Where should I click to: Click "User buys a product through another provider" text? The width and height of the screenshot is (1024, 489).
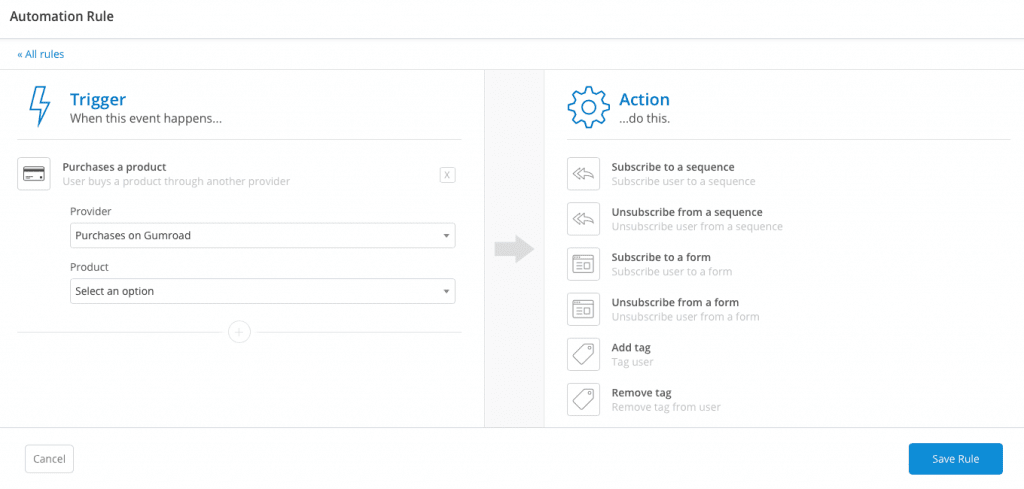click(x=176, y=181)
